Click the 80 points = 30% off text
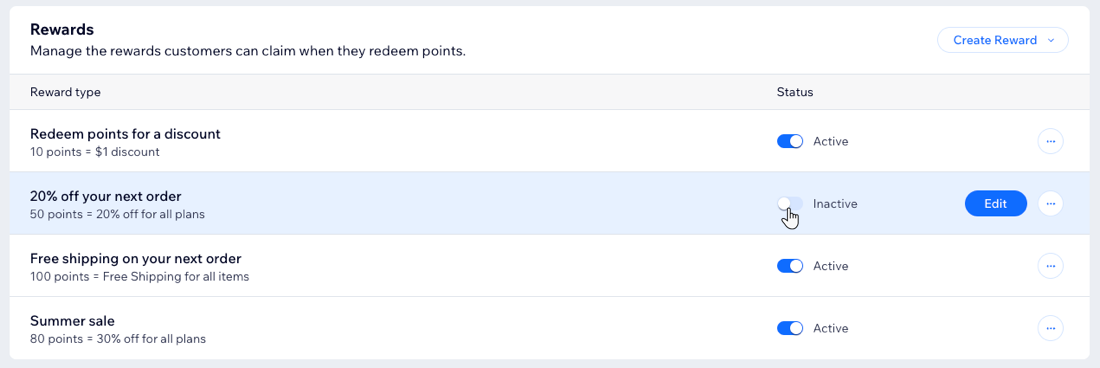1100x368 pixels. tap(118, 339)
